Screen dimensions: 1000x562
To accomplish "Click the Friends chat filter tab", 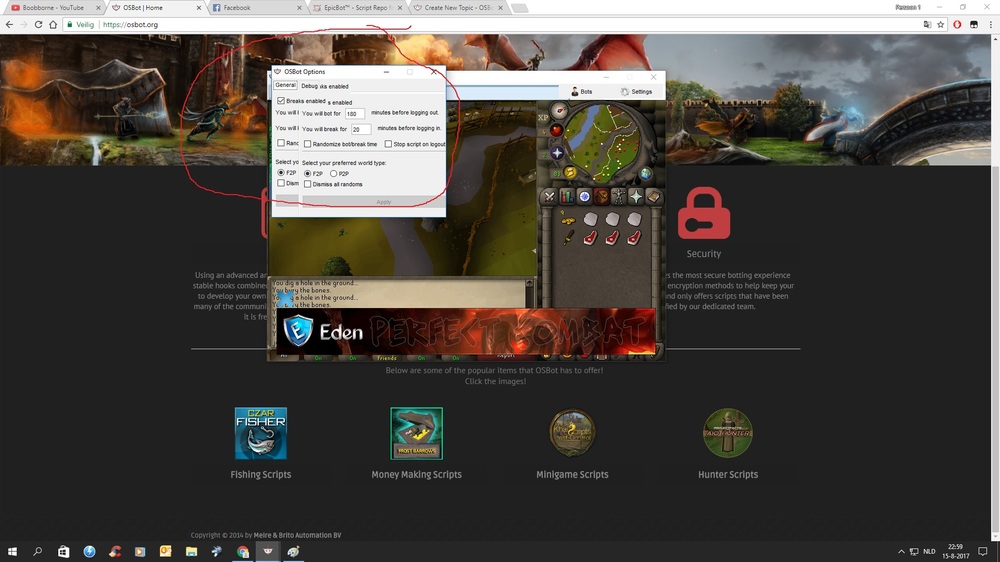I will click(386, 358).
